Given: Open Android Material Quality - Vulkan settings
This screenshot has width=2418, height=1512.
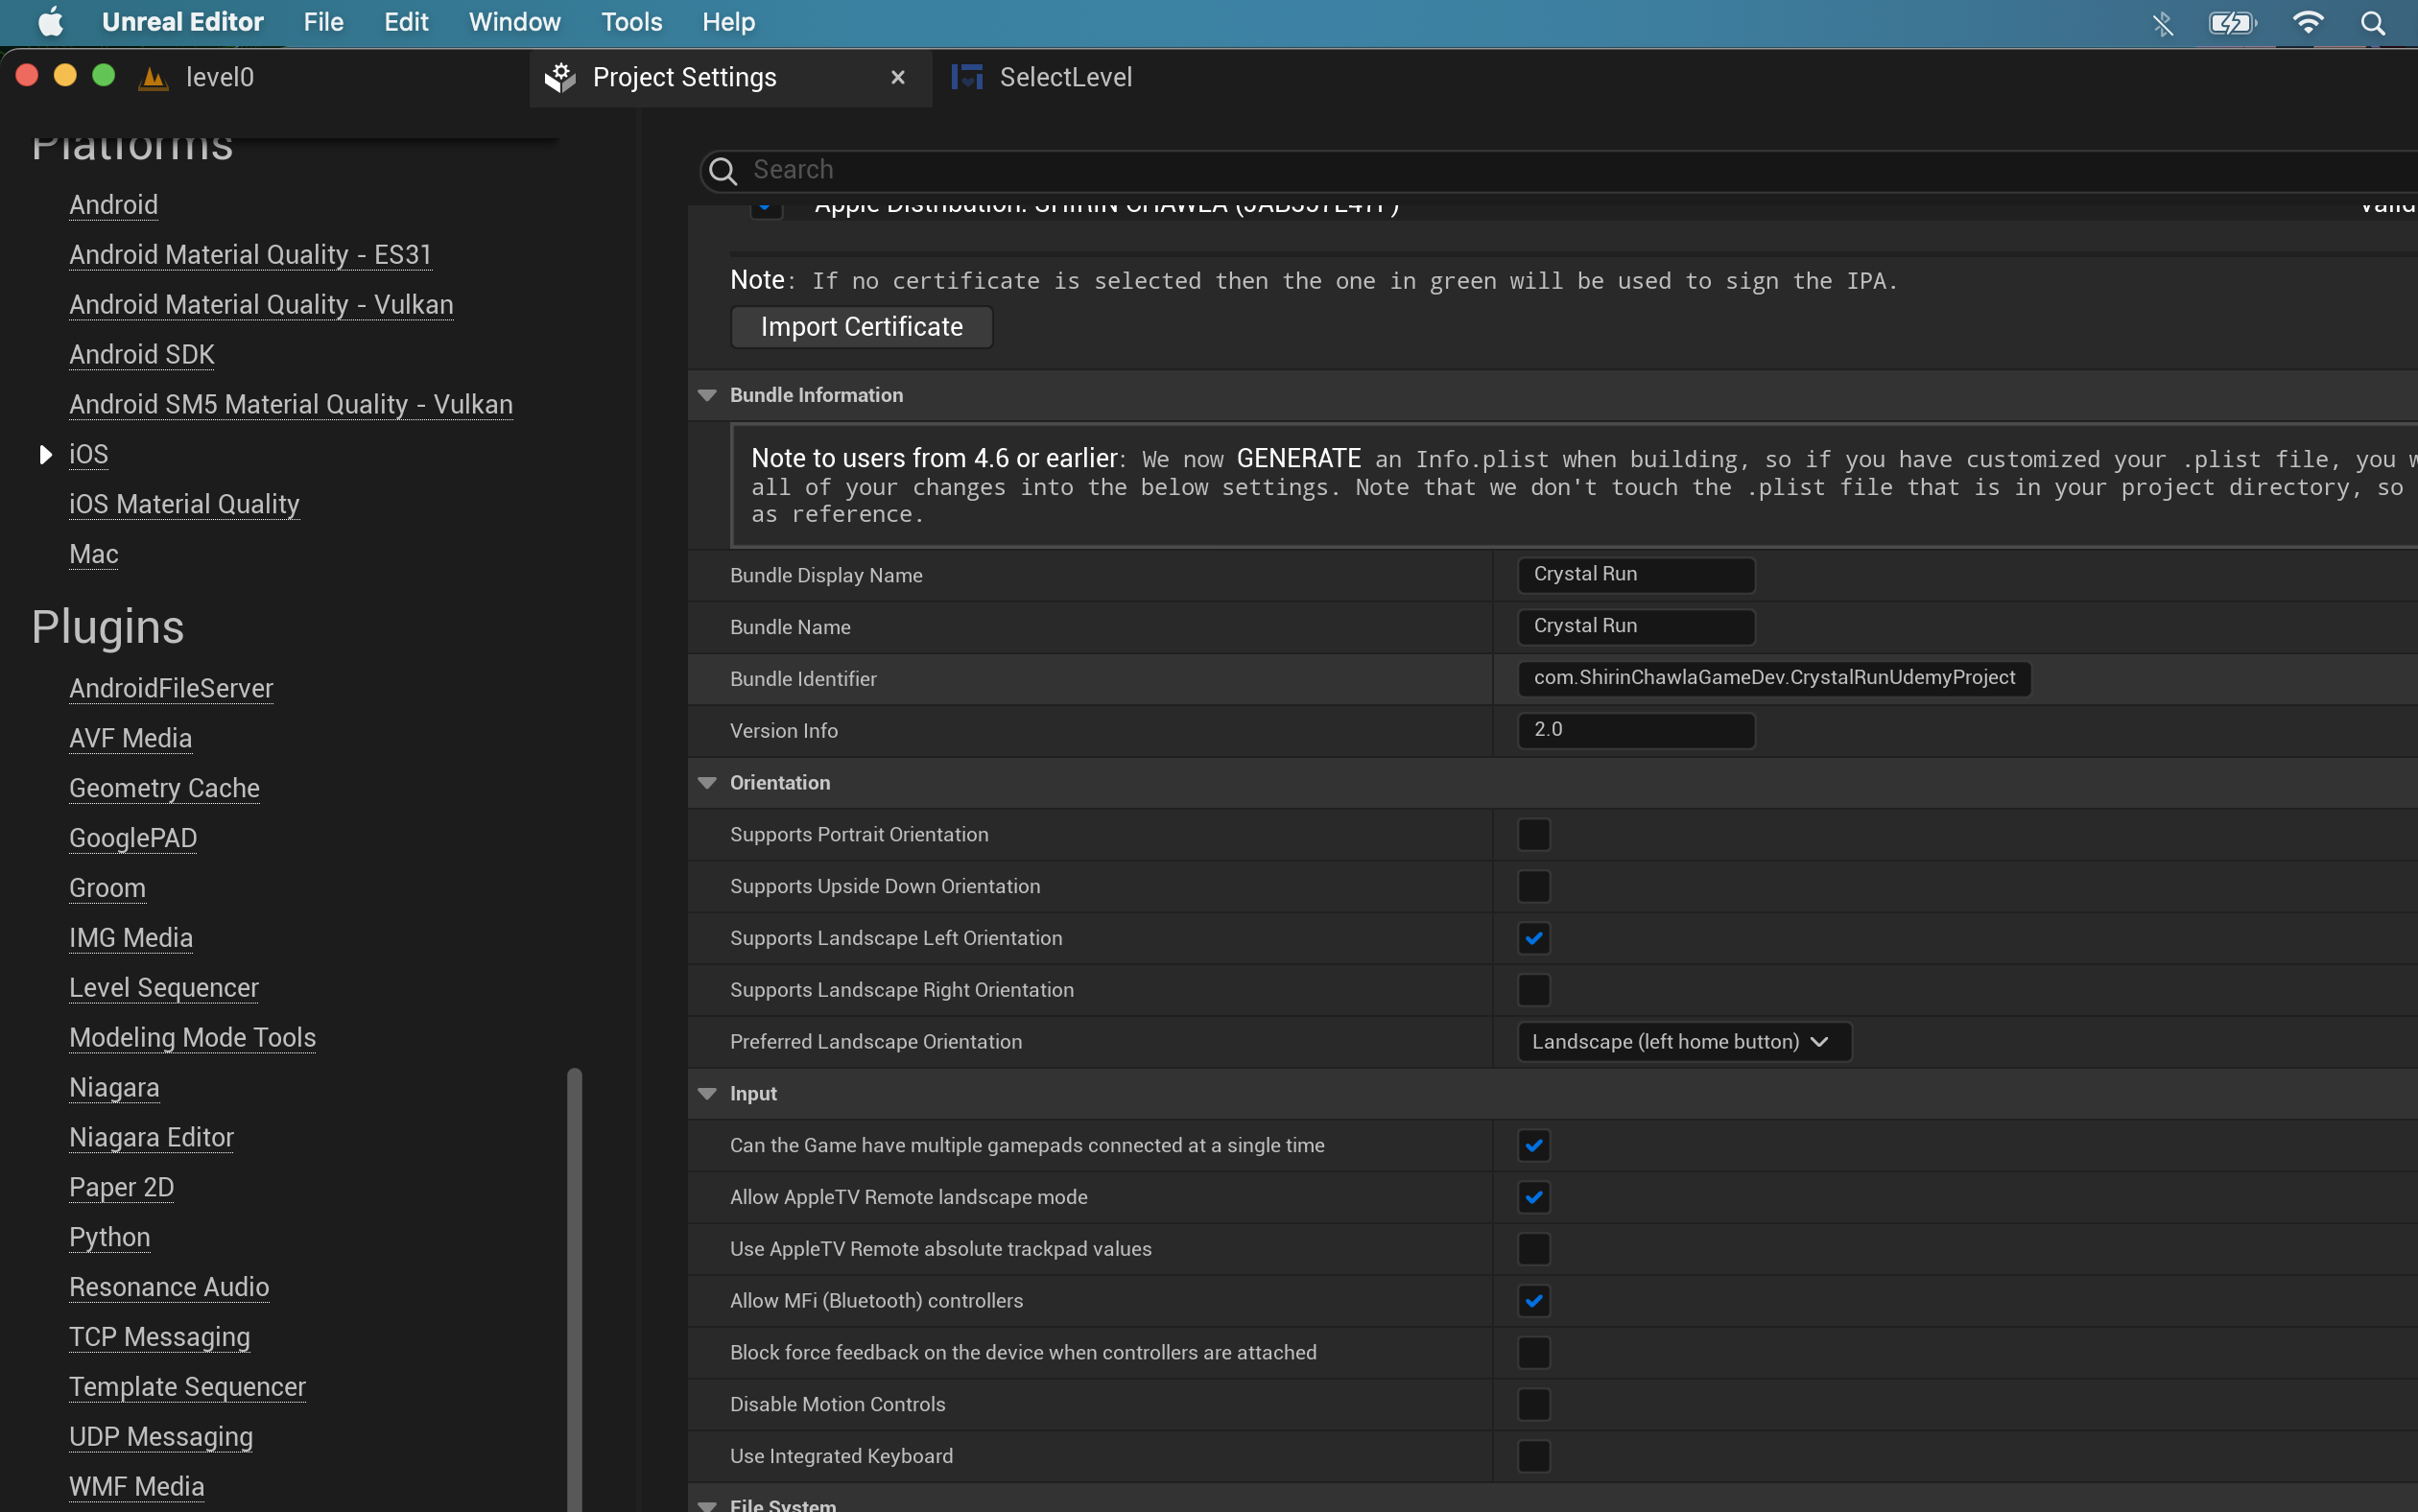Looking at the screenshot, I should coord(261,305).
